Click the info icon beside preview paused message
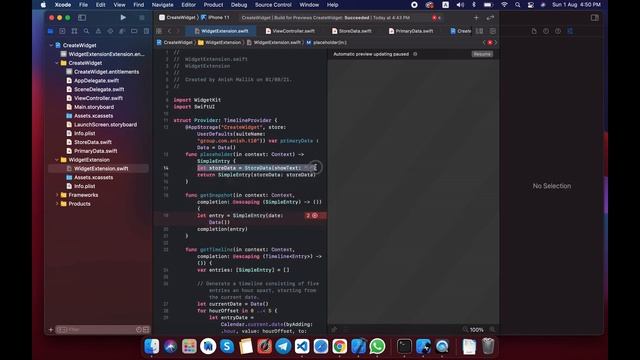Image resolution: width=640 pixels, height=360 pixels. click(415, 54)
